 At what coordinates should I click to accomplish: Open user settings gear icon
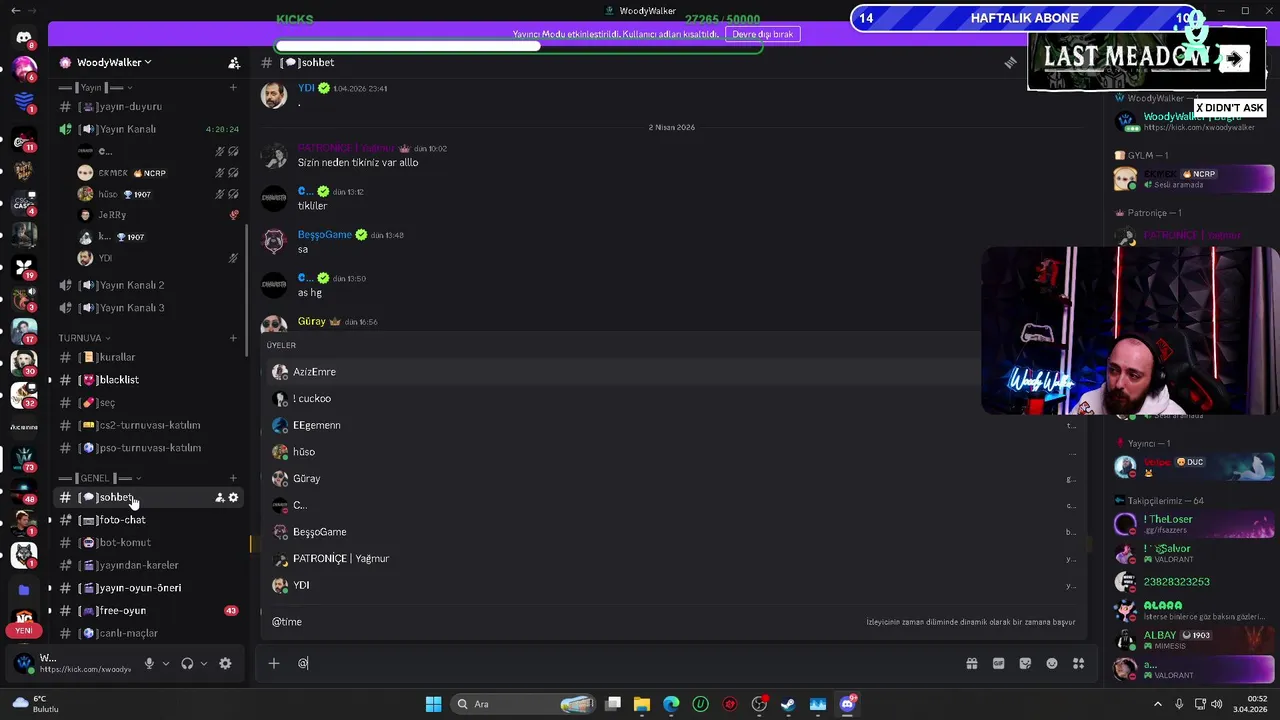[225, 663]
